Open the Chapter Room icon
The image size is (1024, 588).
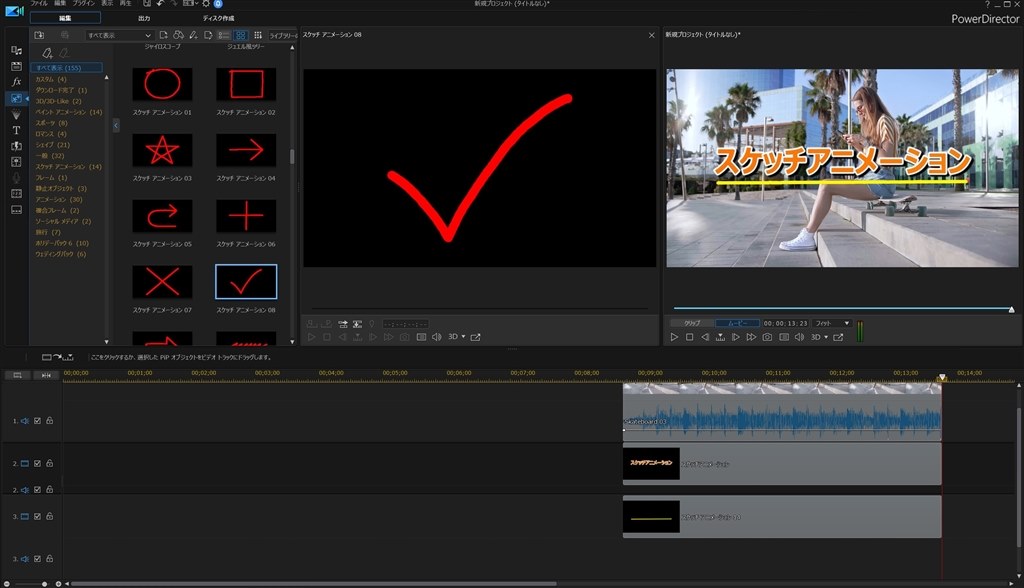(x=16, y=193)
